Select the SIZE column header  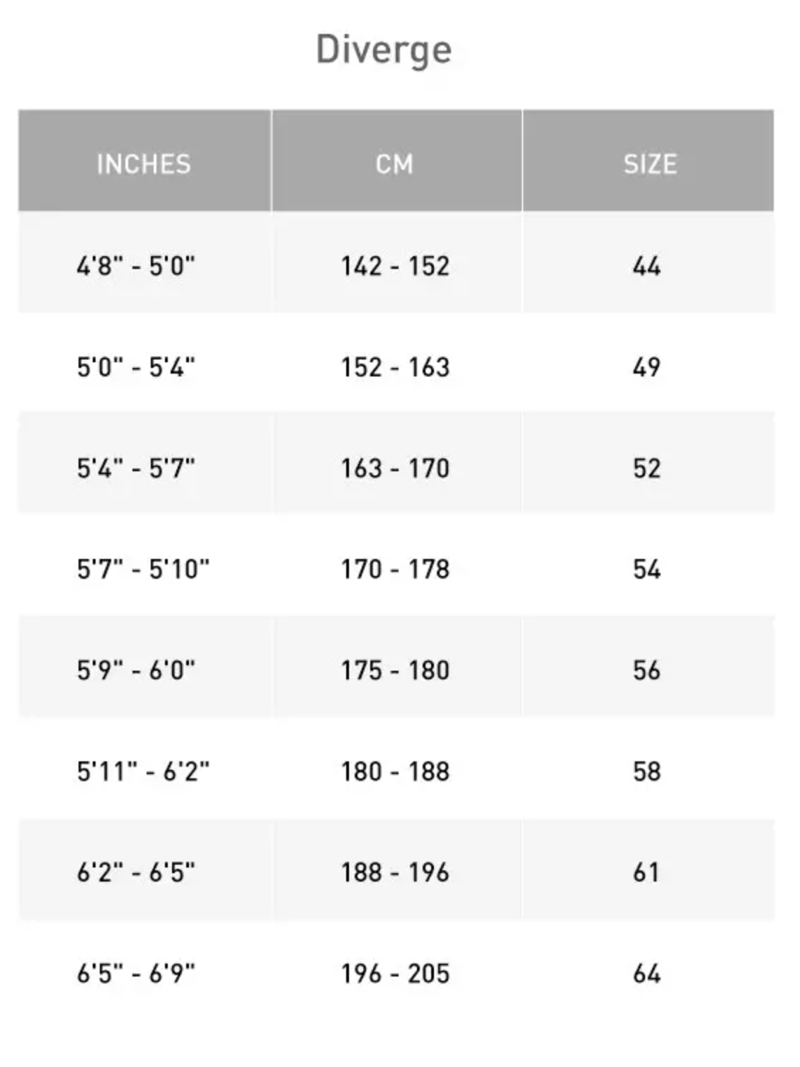[649, 164]
